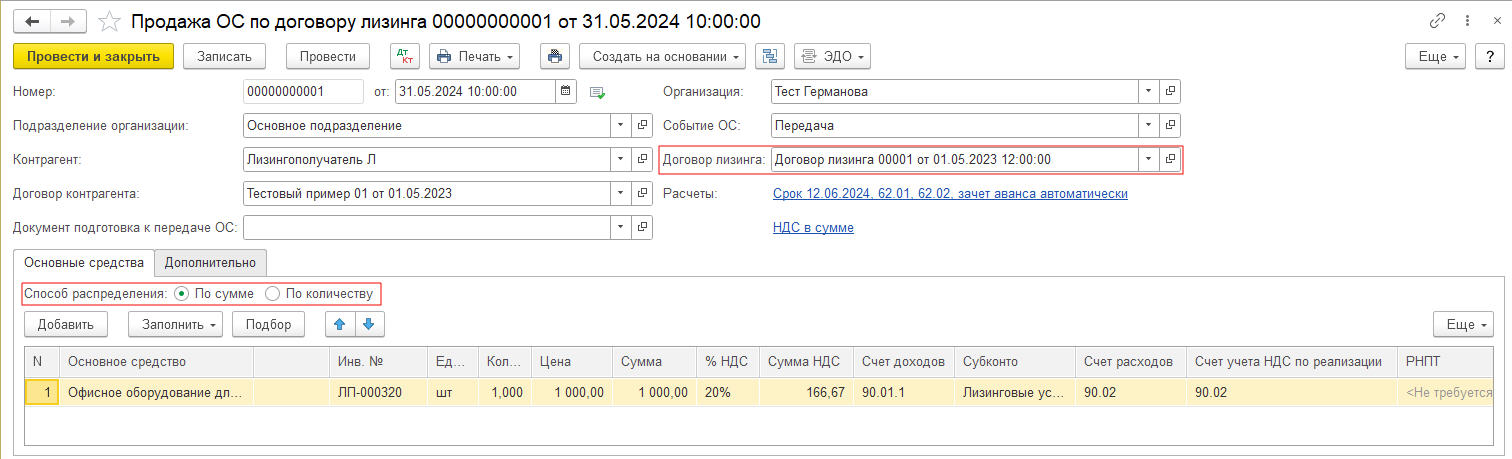Open the Создать на основании menu
The height and width of the screenshot is (459, 1512).
pyautogui.click(x=663, y=56)
